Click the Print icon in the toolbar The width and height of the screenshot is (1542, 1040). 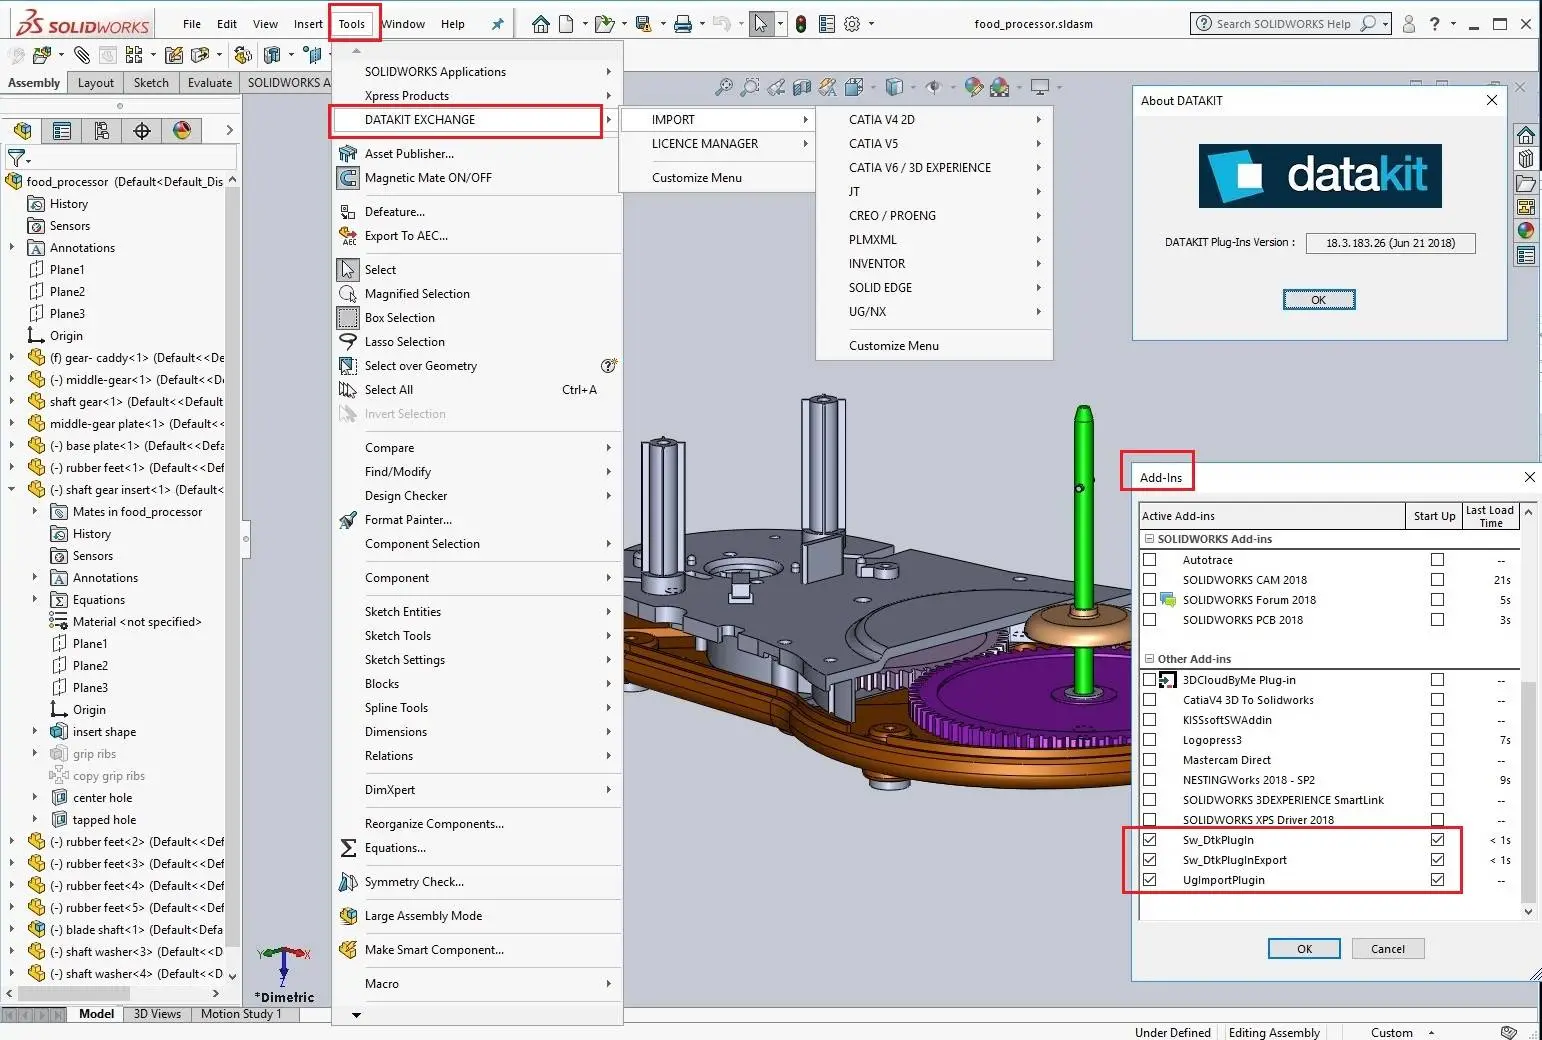[x=683, y=24]
